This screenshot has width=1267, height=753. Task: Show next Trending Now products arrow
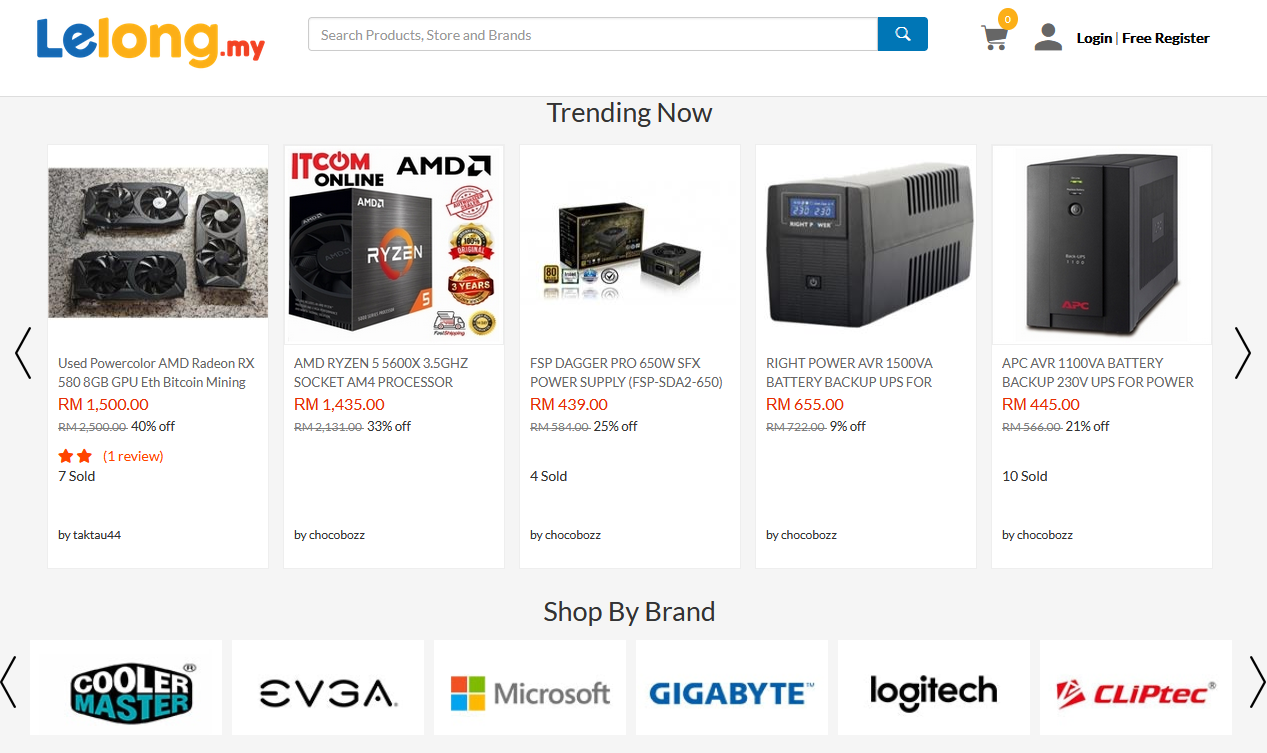1242,353
